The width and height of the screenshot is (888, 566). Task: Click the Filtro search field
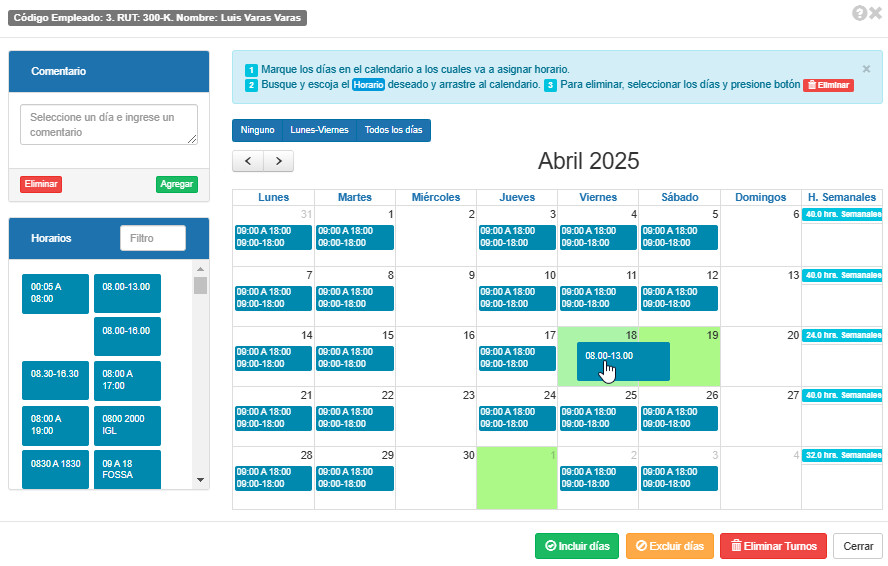coord(153,239)
